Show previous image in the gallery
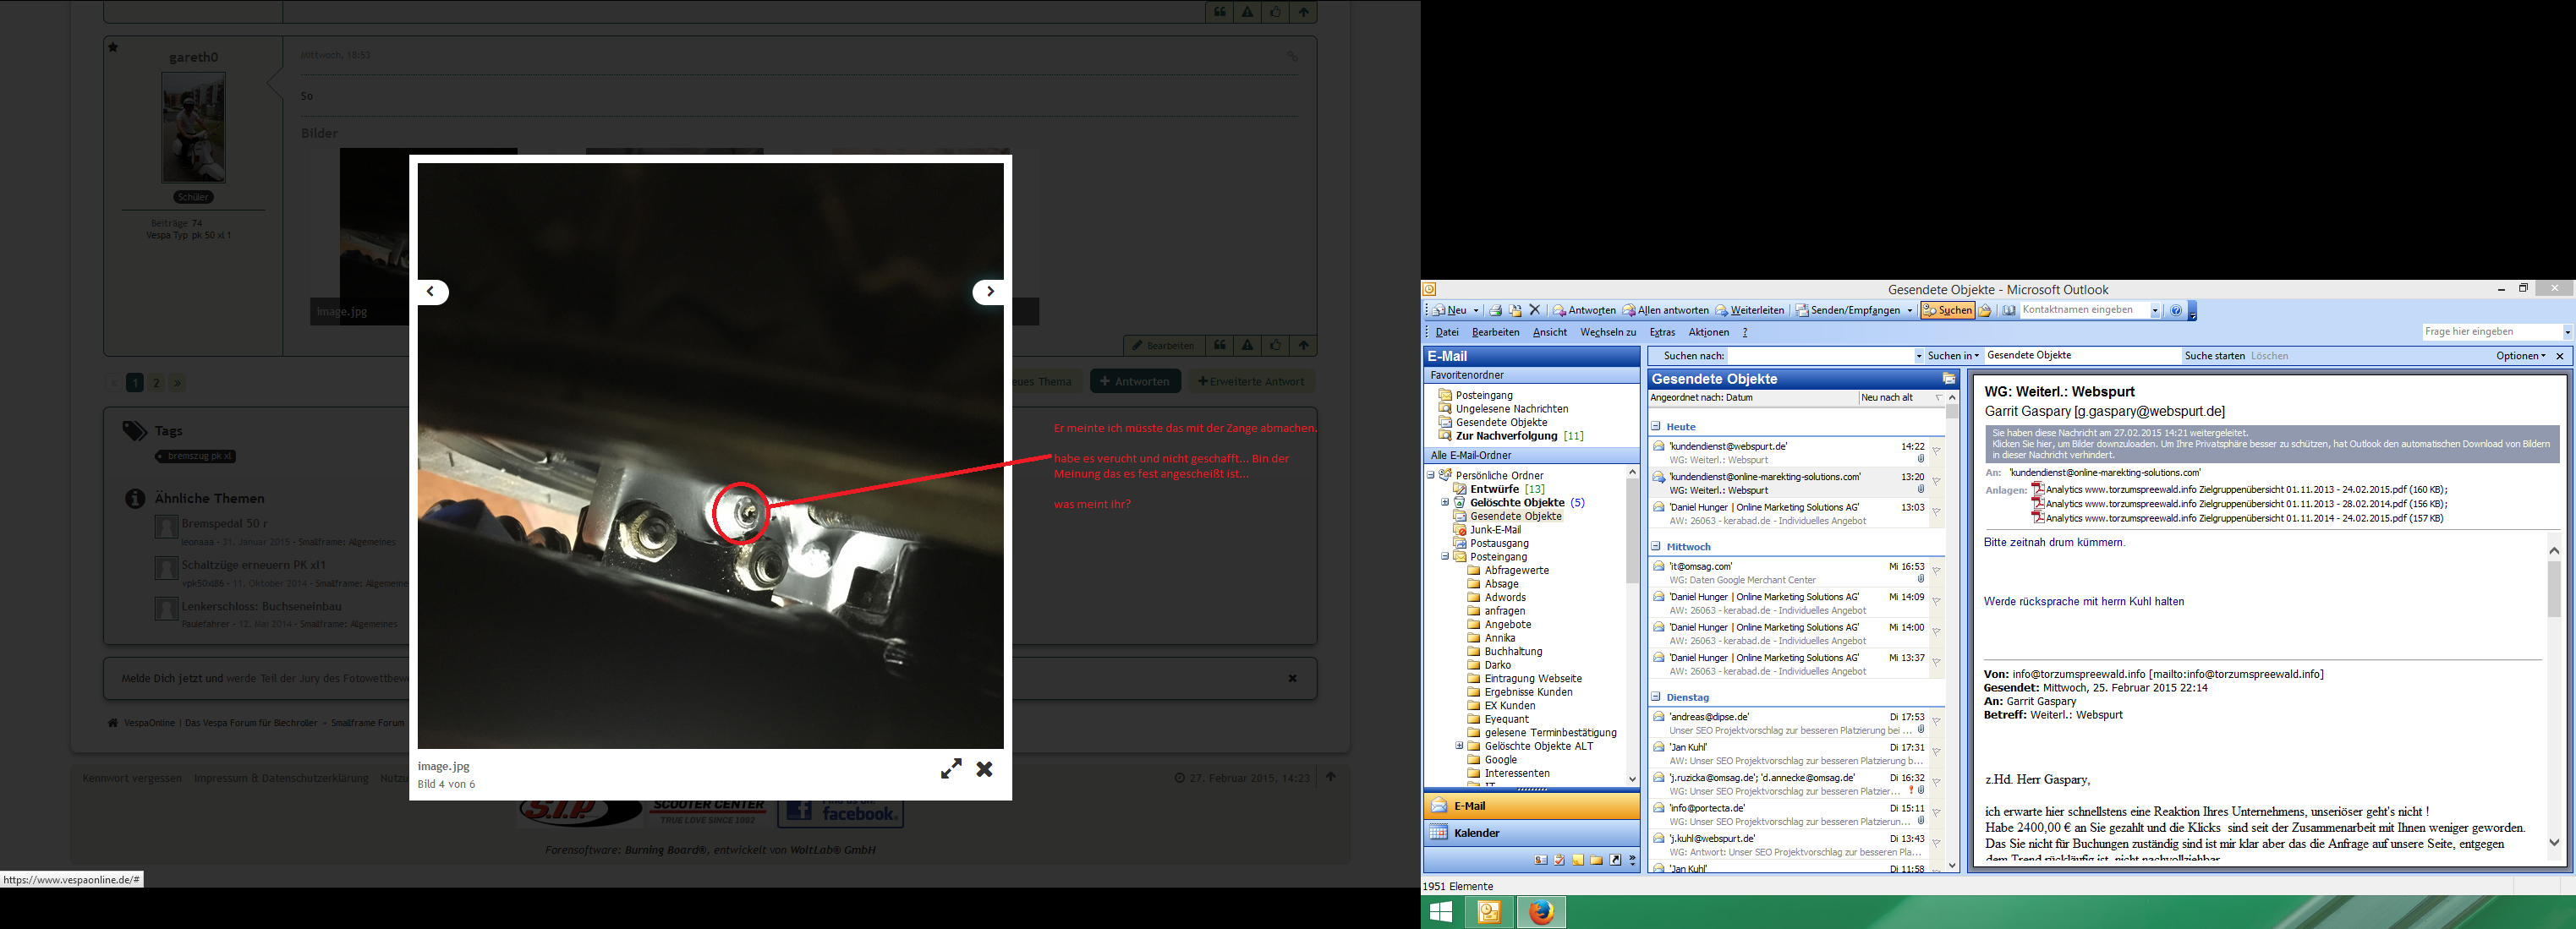Screen dimensions: 2576x929 point(431,292)
